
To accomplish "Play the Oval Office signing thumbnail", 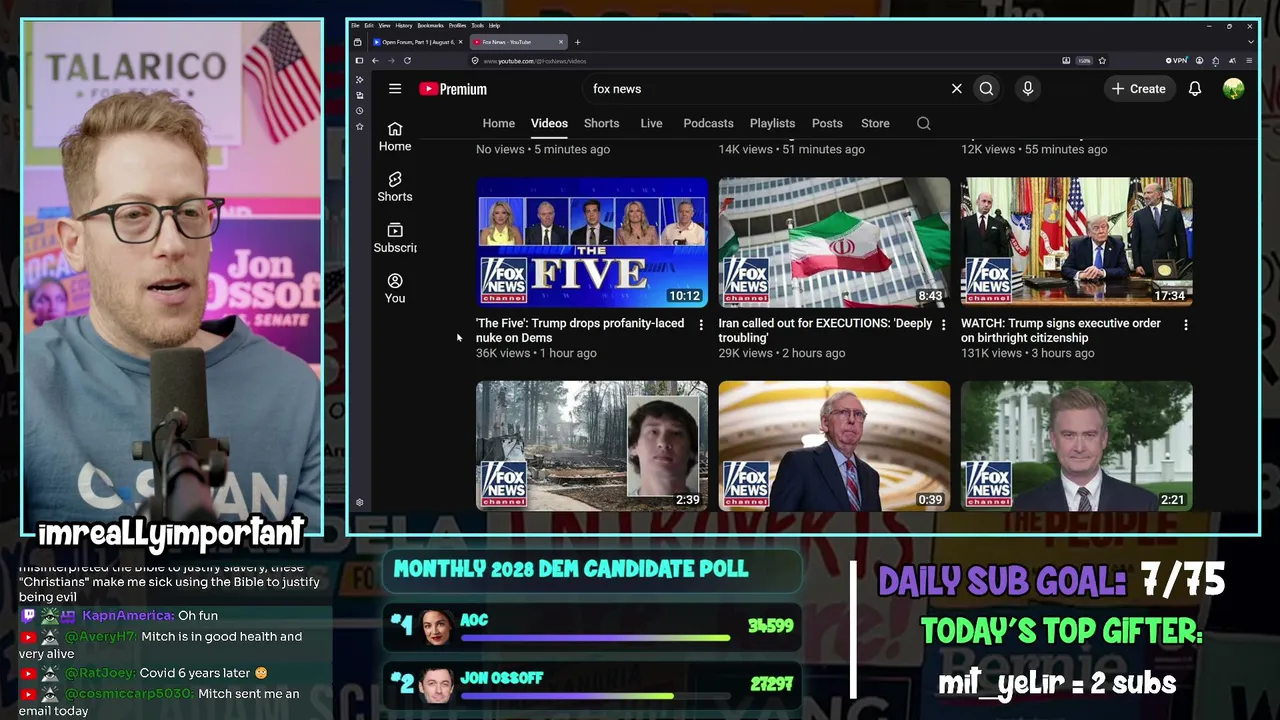I will tap(1077, 242).
